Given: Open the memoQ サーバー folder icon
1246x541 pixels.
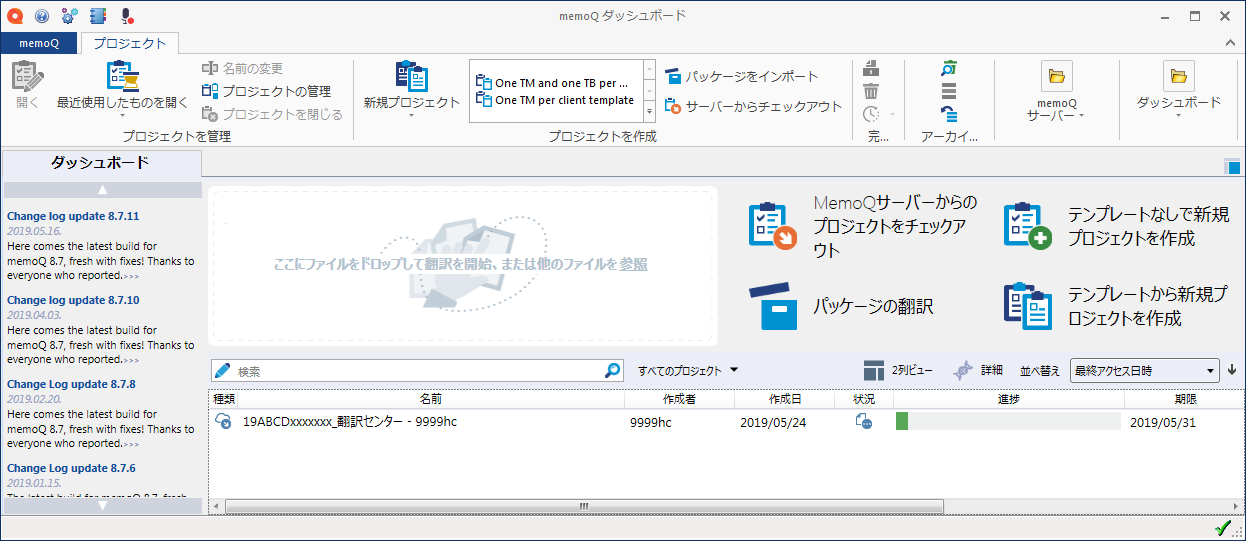Looking at the screenshot, I should point(1056,76).
